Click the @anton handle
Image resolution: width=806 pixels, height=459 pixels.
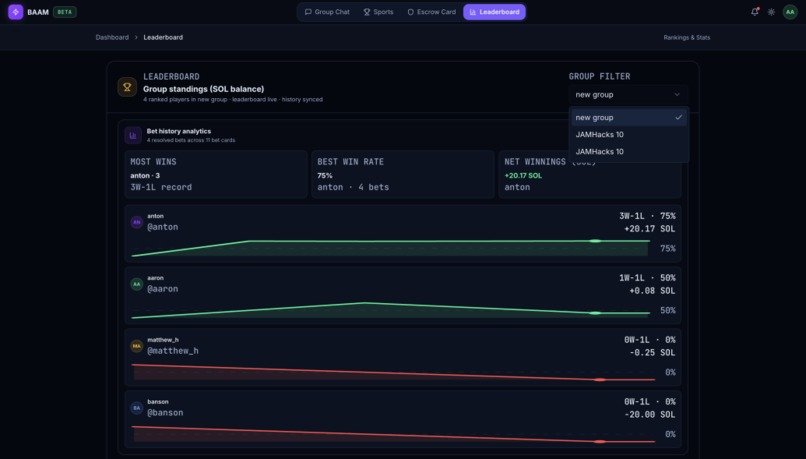tap(162, 227)
